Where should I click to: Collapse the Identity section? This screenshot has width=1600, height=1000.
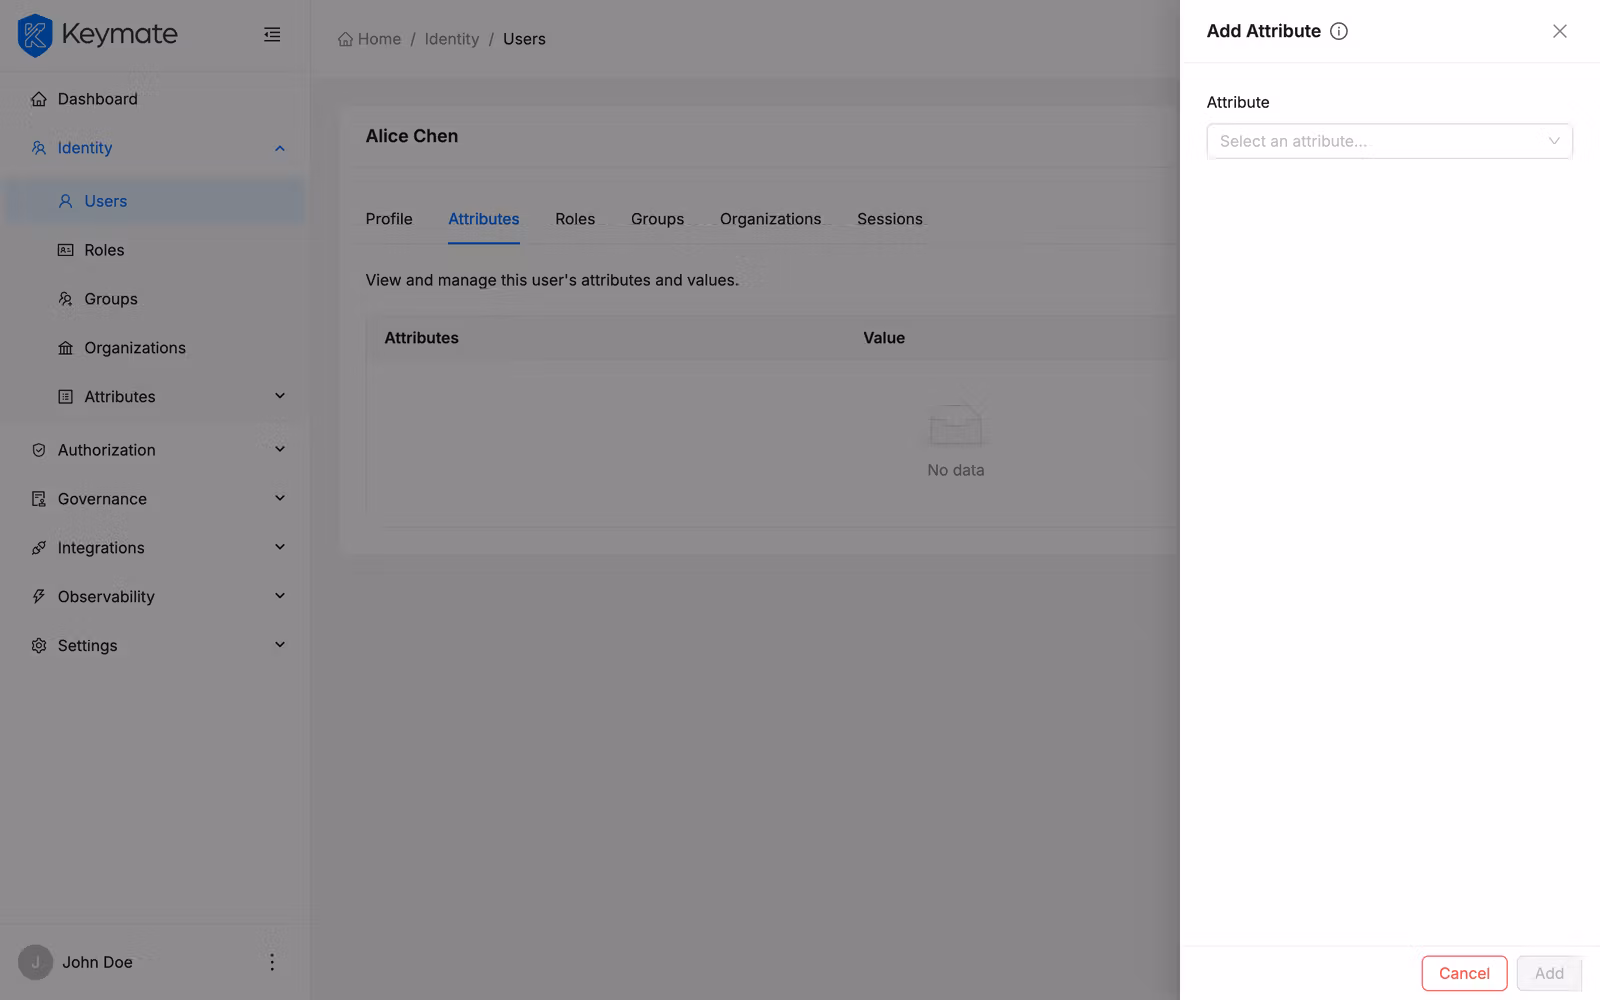coord(279,147)
